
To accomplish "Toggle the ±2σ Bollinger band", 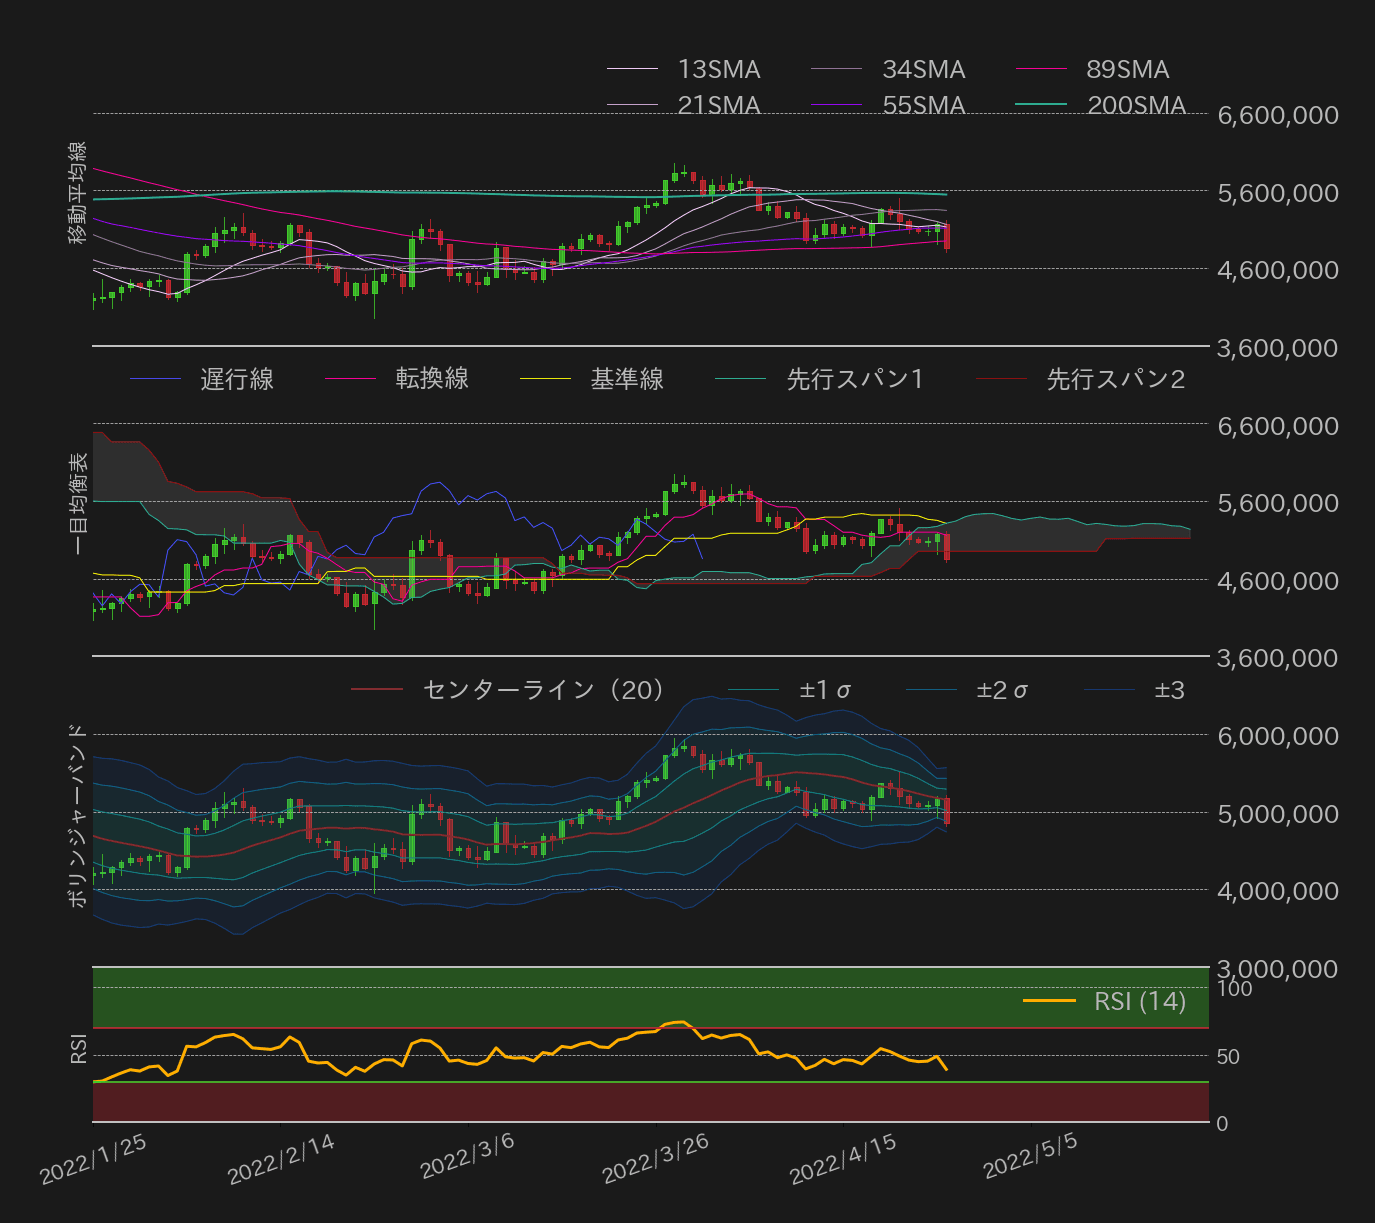I will pos(1003,688).
